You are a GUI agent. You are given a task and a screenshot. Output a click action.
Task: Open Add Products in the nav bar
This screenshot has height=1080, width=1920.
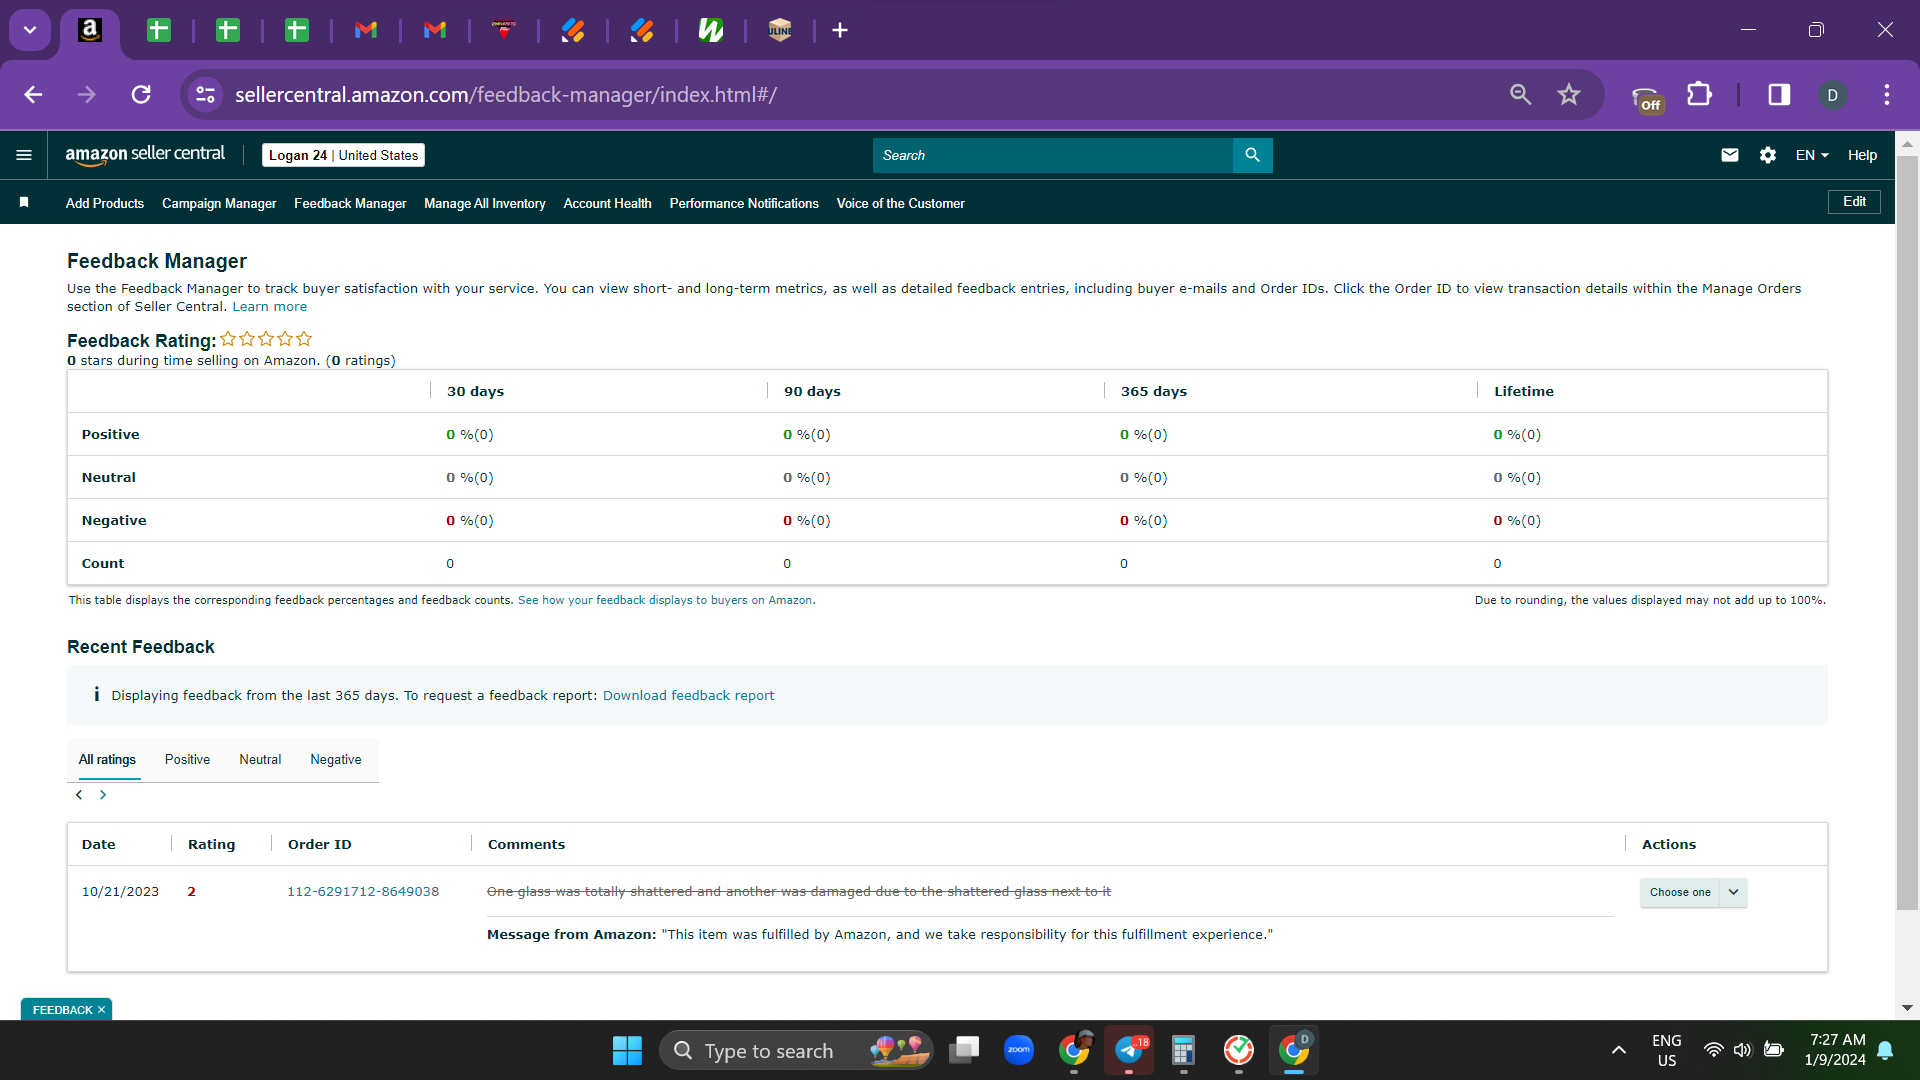(x=105, y=203)
